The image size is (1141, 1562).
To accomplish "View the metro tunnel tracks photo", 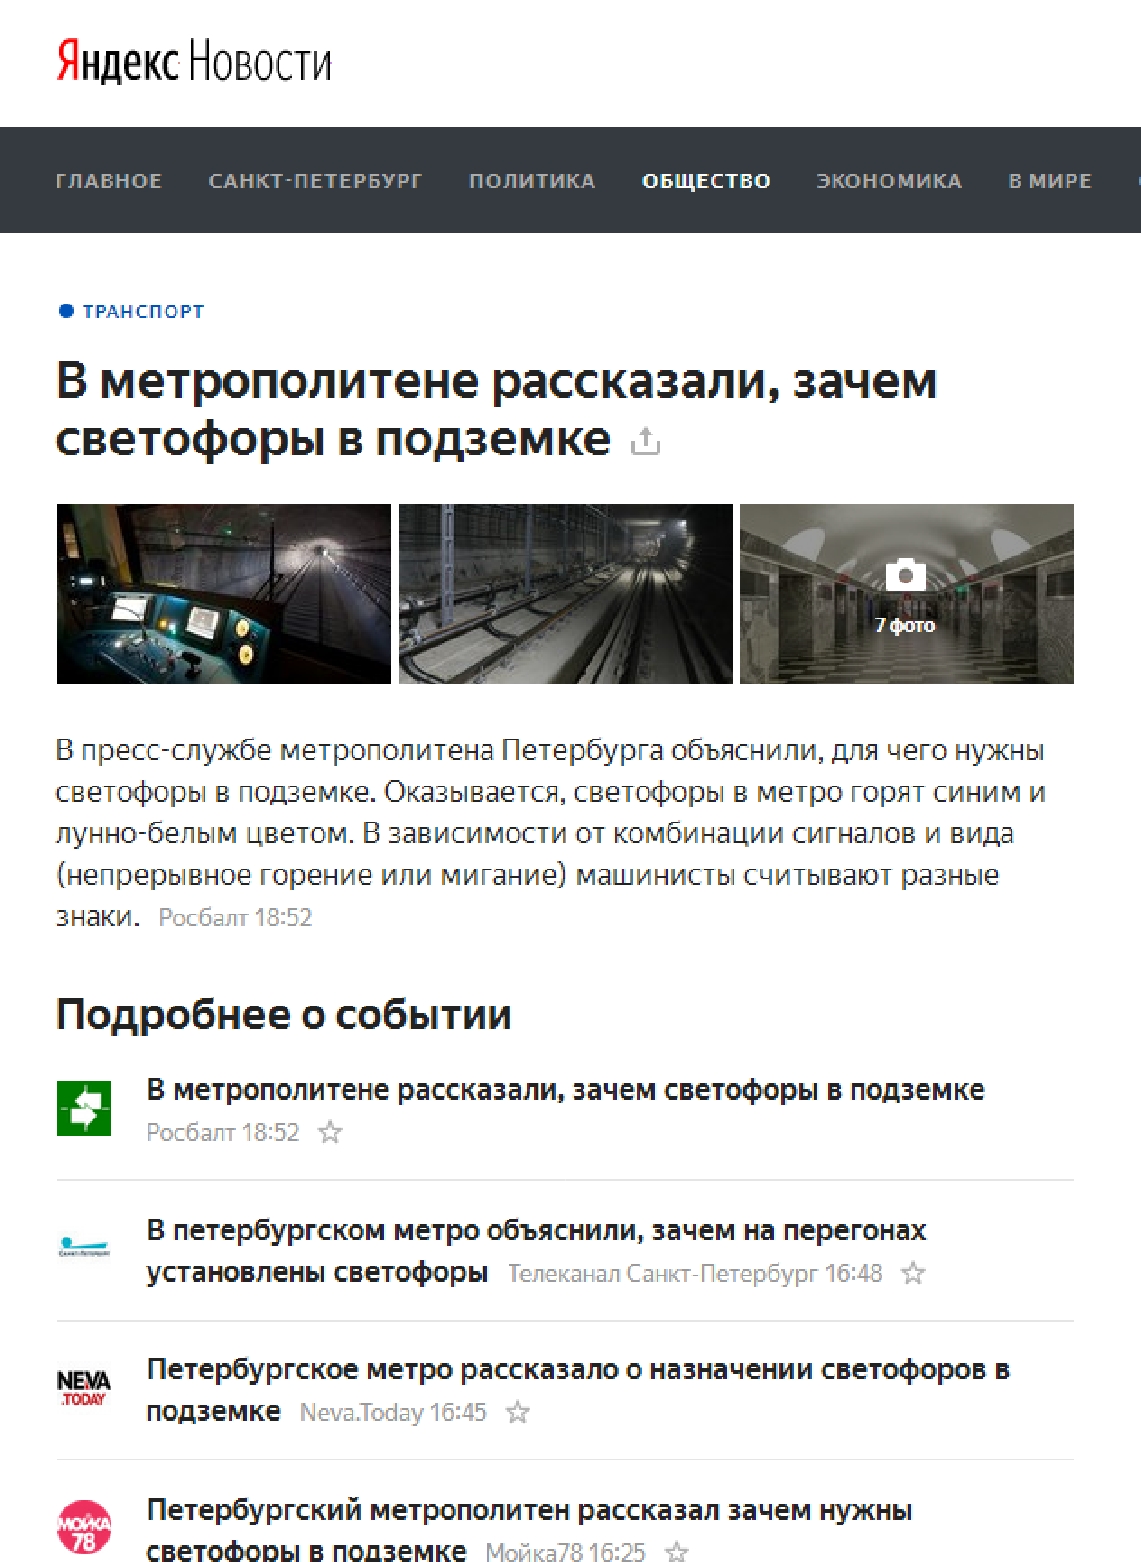I will pyautogui.click(x=565, y=594).
